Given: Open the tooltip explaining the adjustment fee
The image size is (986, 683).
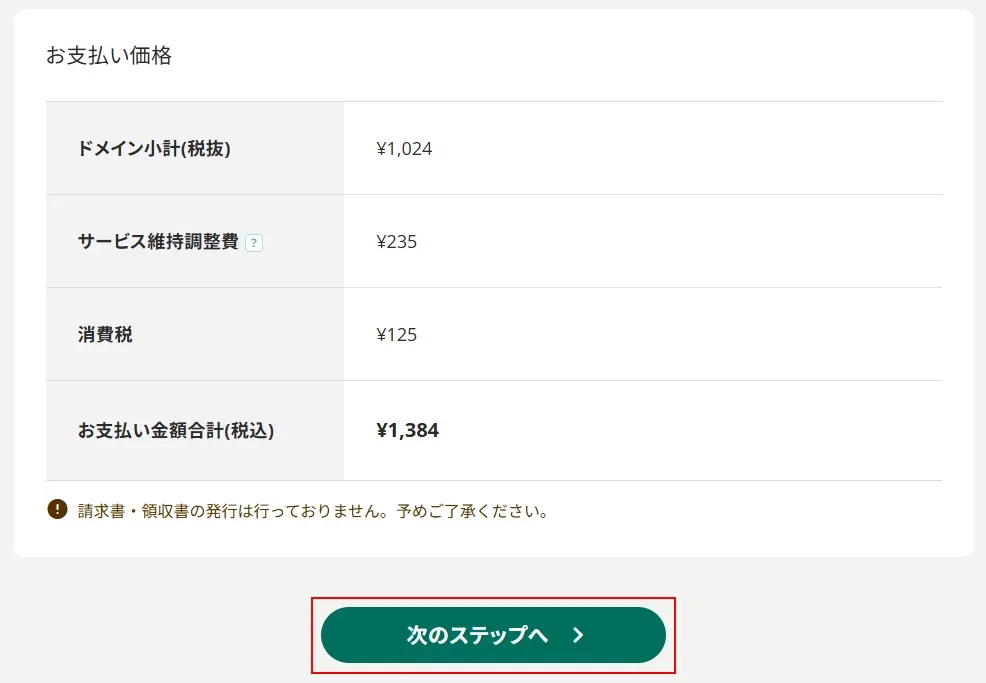Looking at the screenshot, I should pyautogui.click(x=253, y=240).
